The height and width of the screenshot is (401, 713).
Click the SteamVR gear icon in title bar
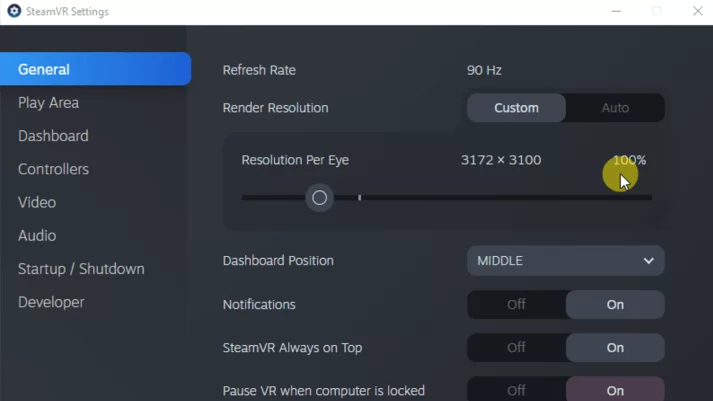click(x=14, y=10)
